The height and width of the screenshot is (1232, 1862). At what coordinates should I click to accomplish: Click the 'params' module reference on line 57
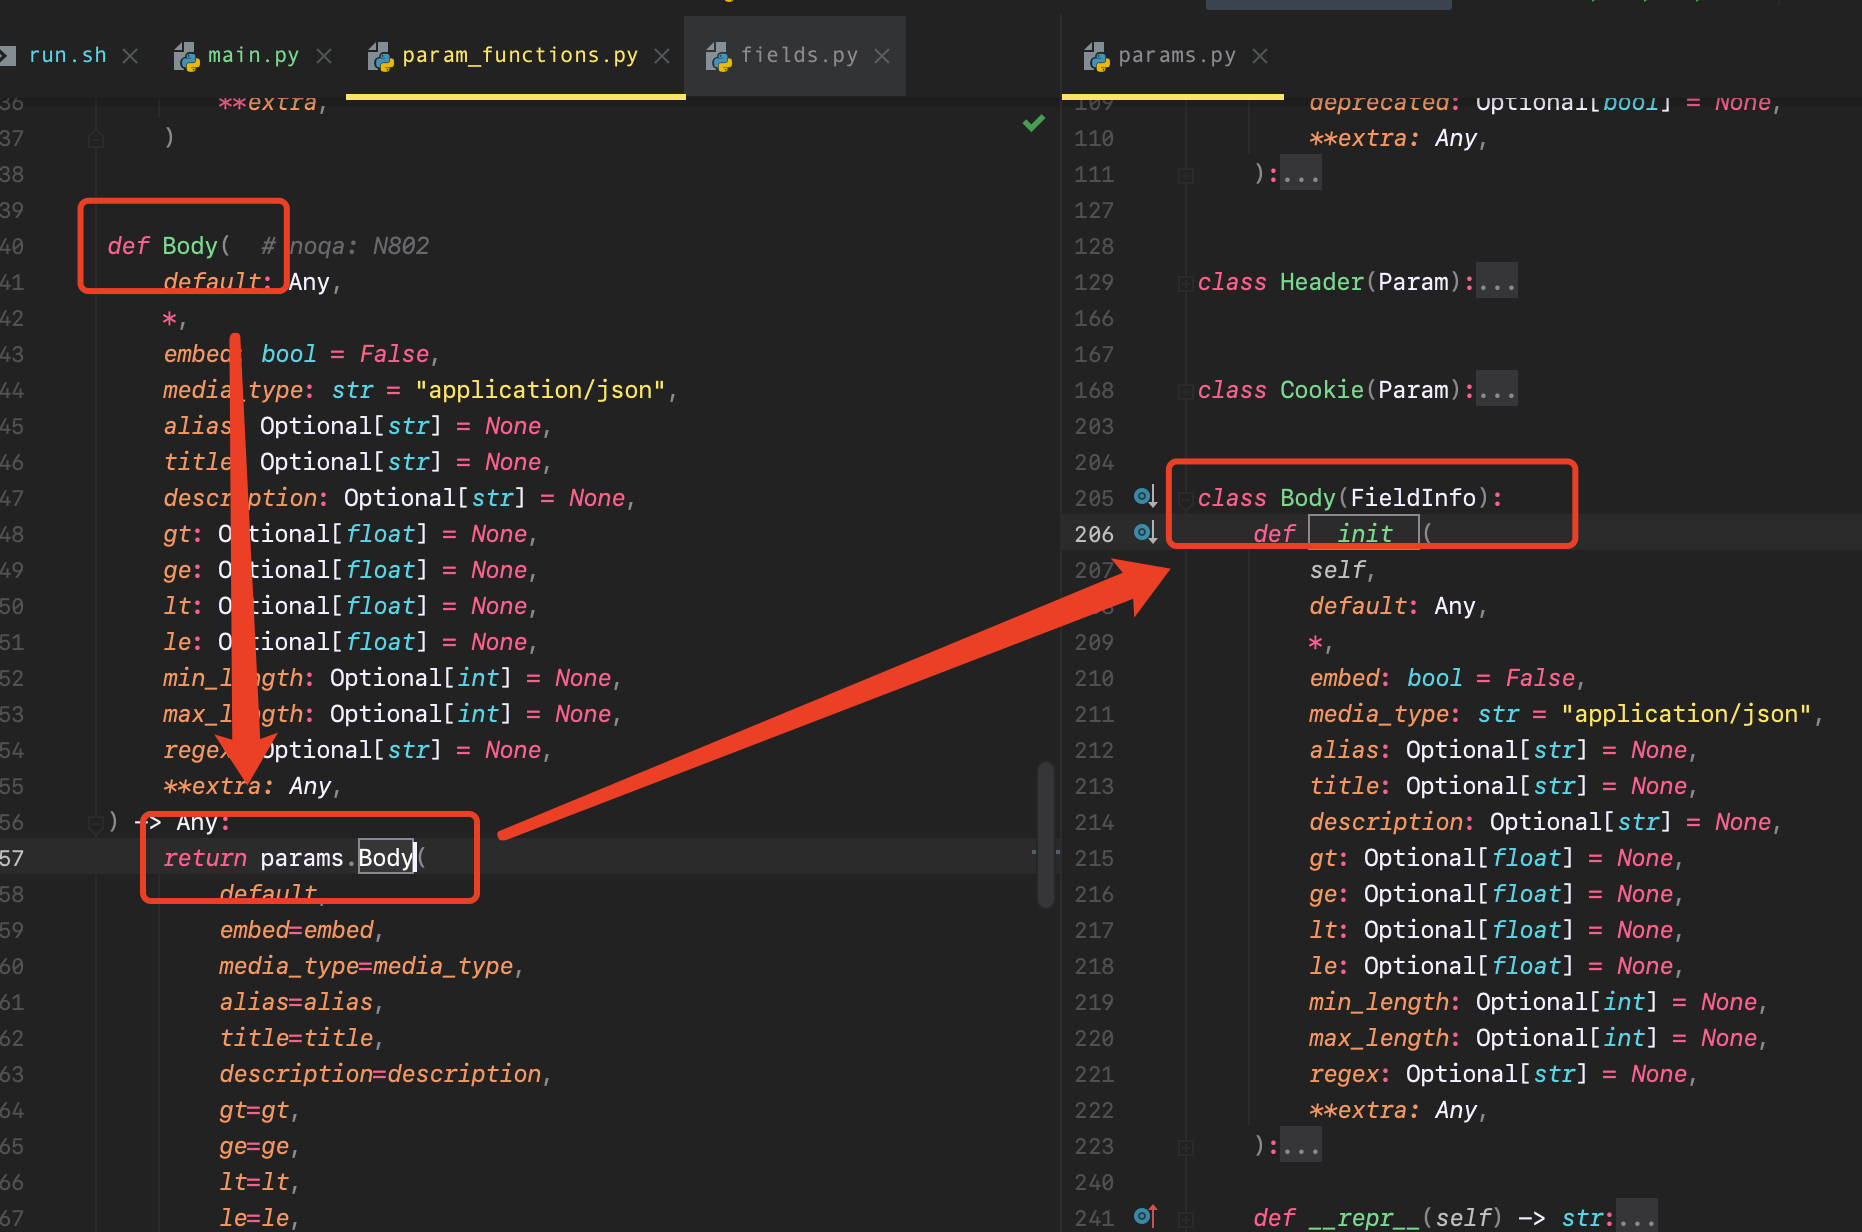click(302, 858)
